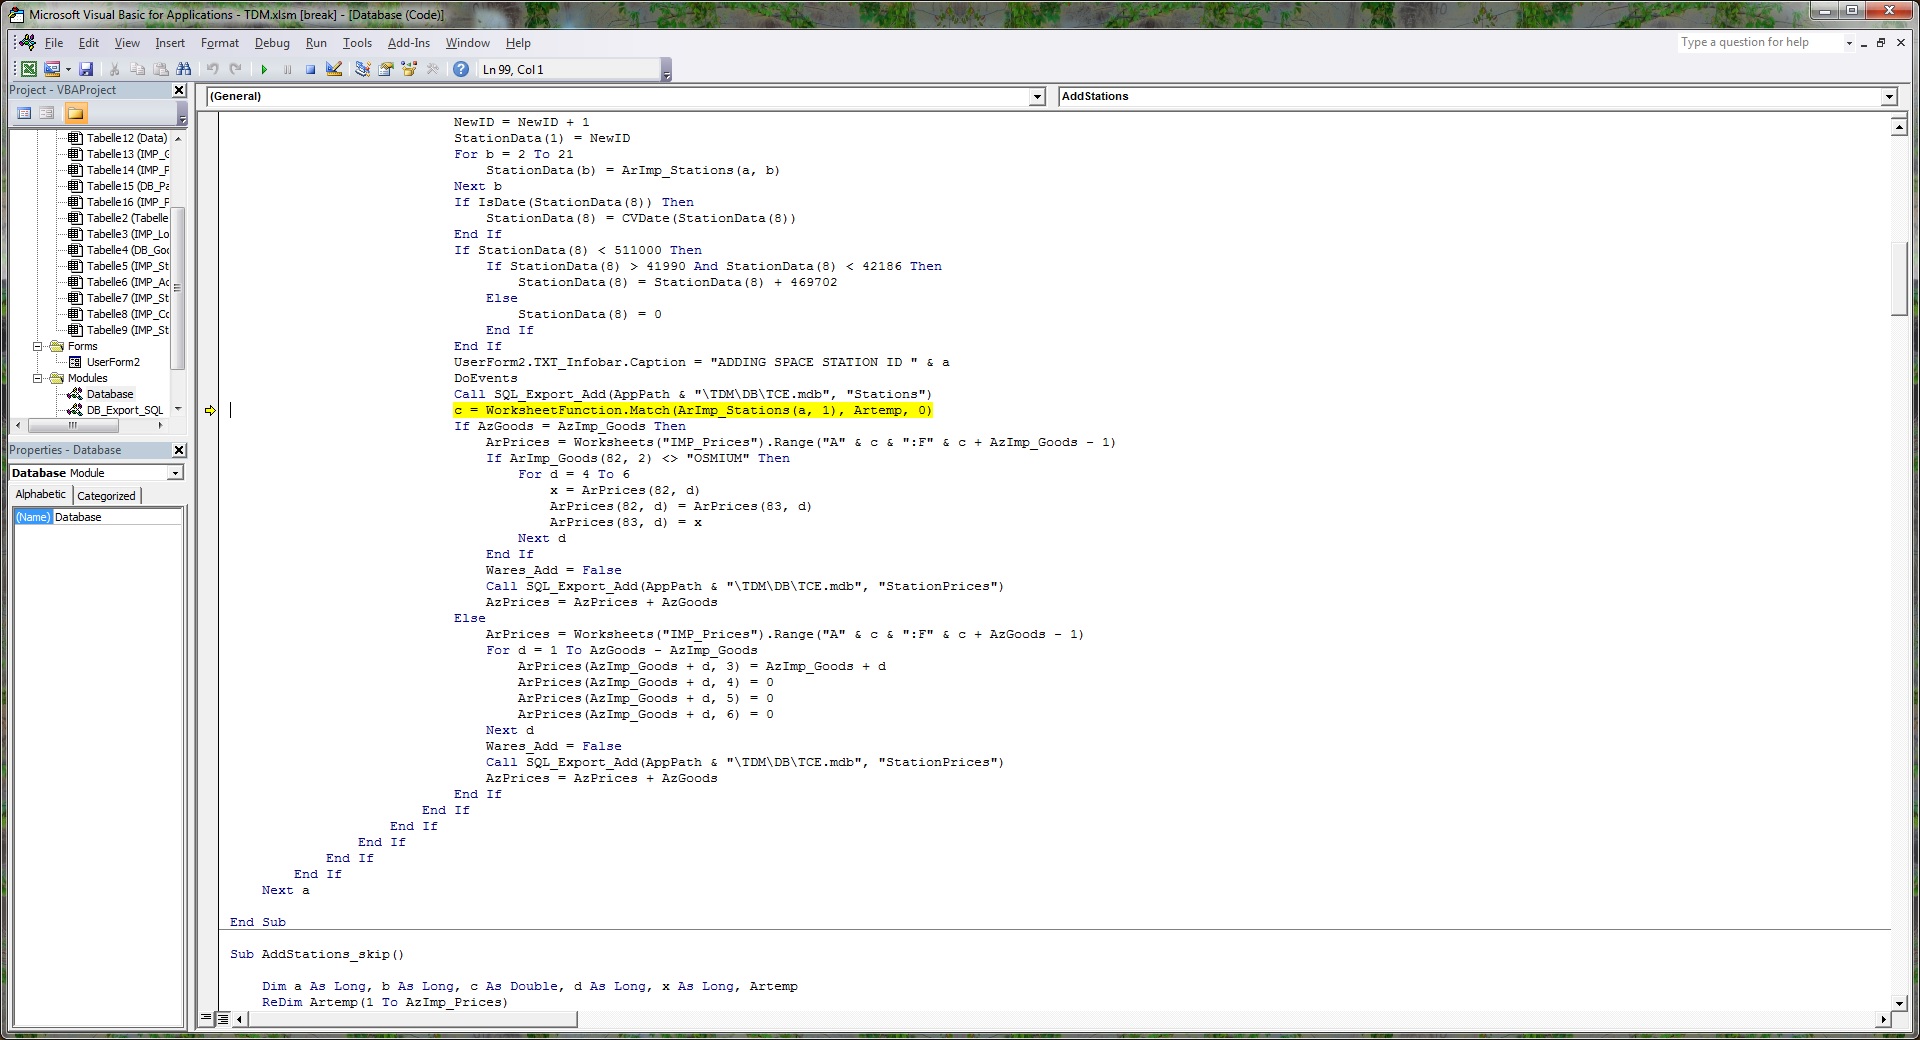
Task: Open the Window menu
Action: pyautogui.click(x=468, y=43)
